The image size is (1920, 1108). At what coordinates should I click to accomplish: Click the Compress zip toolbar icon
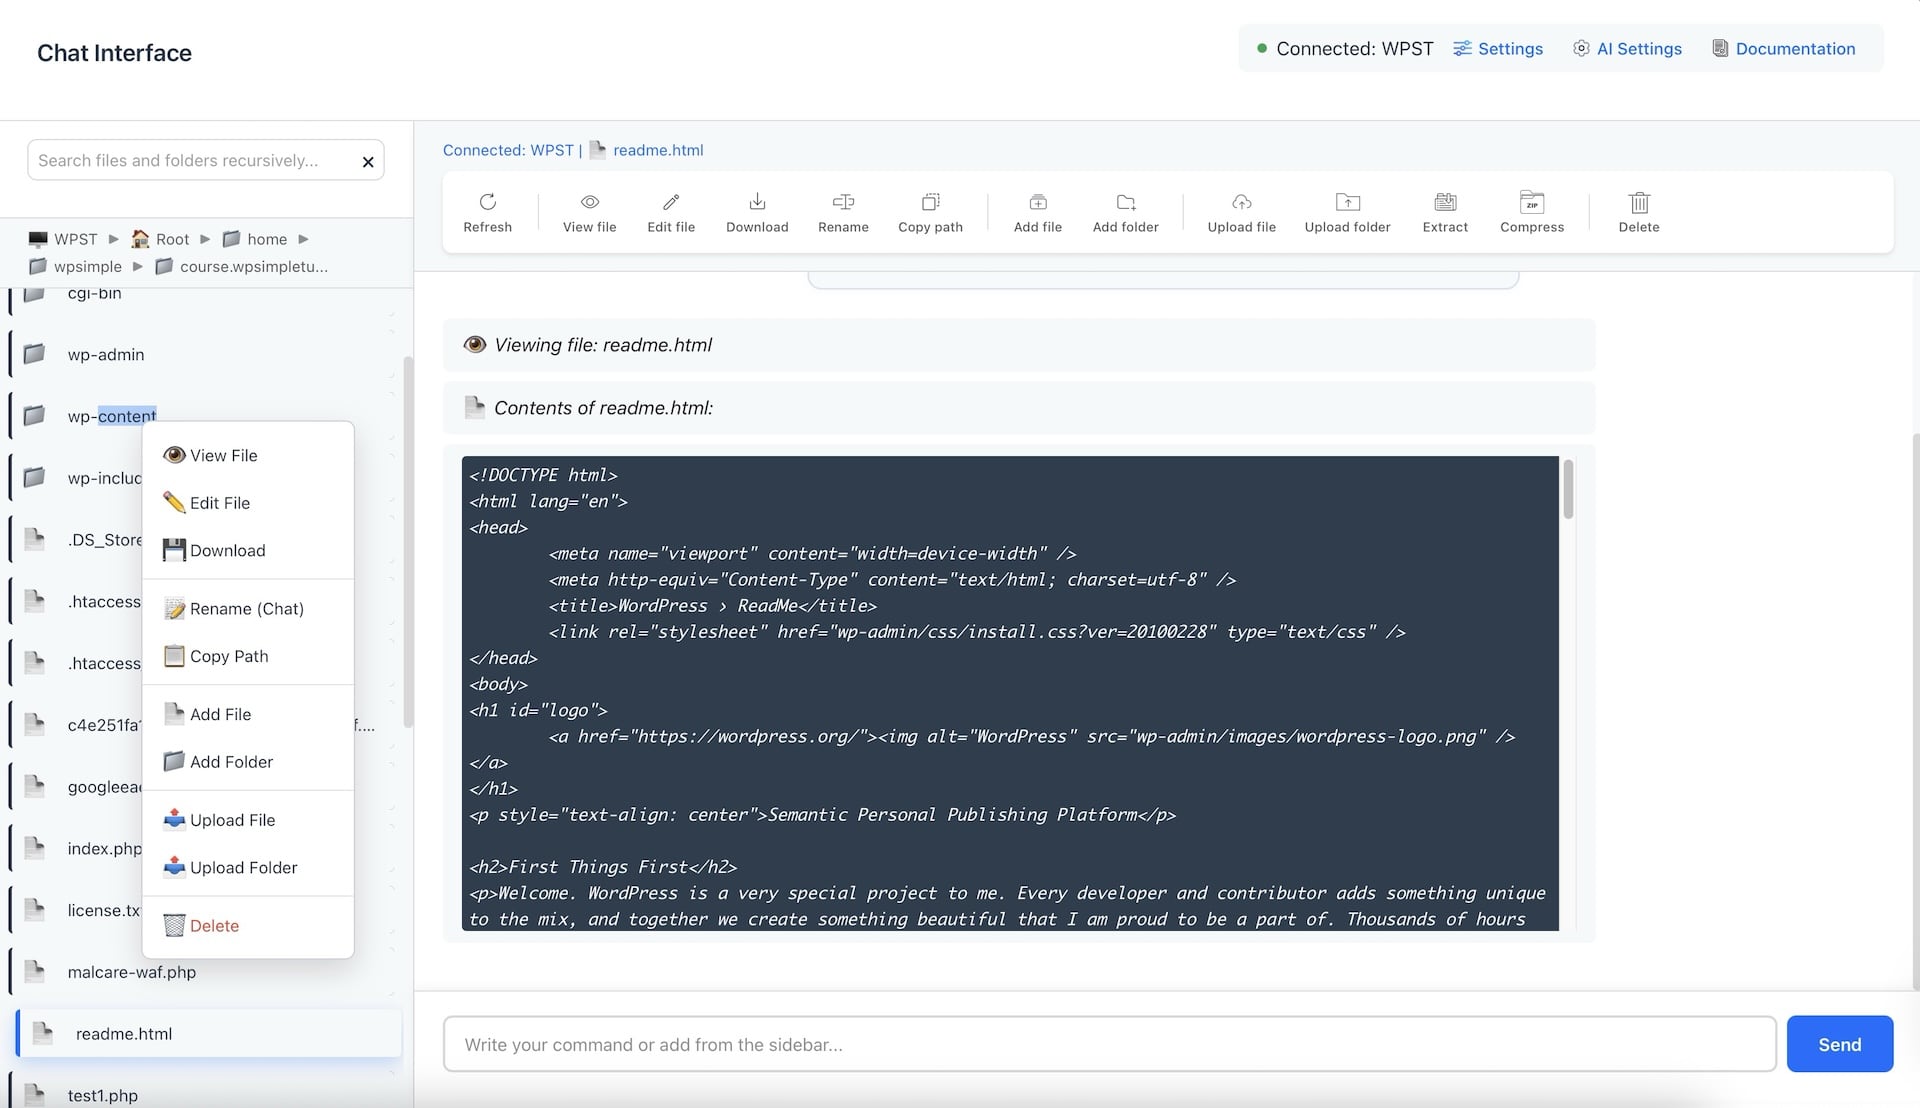tap(1532, 202)
